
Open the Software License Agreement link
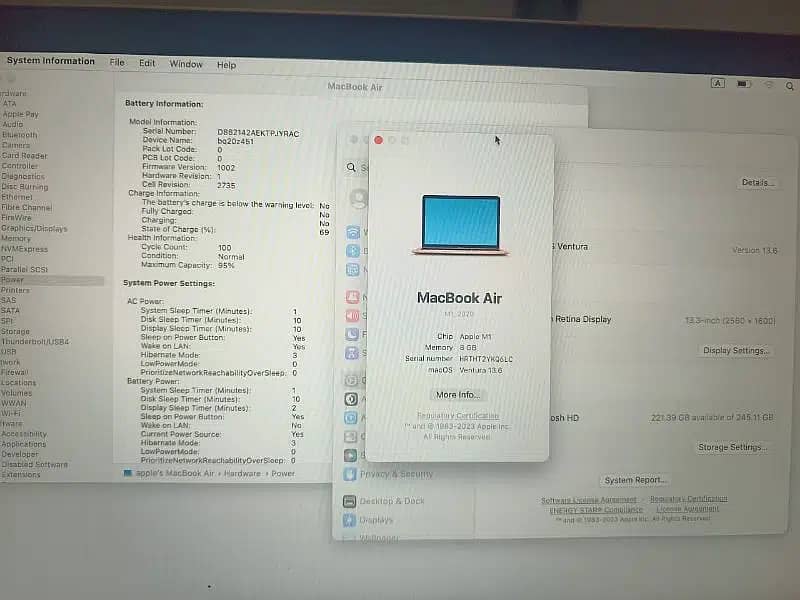[x=588, y=500]
